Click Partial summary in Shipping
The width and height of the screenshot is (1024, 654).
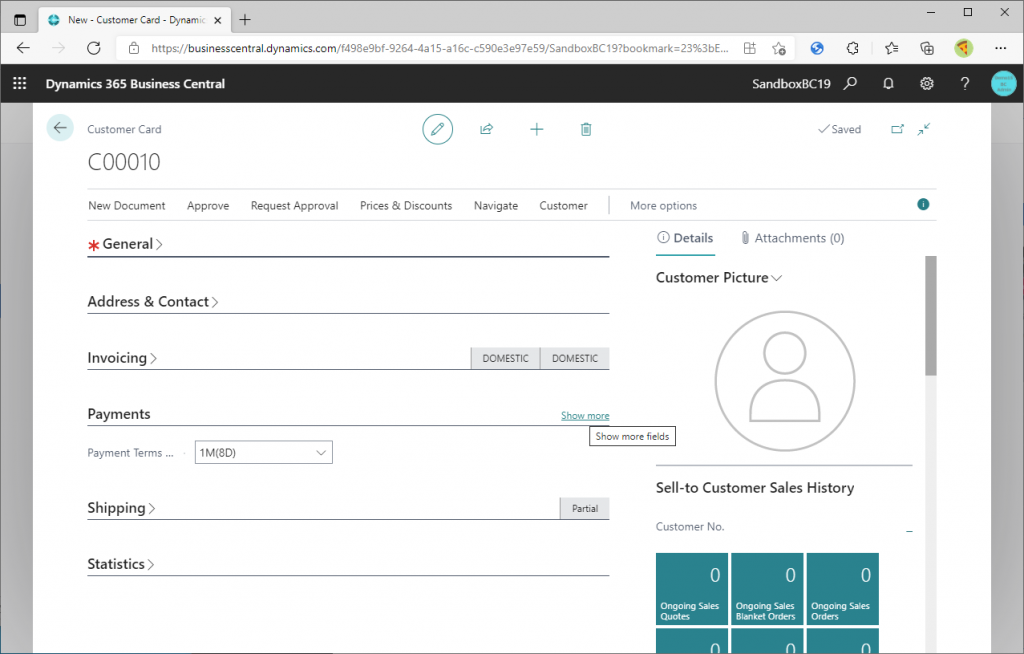pyautogui.click(x=584, y=508)
